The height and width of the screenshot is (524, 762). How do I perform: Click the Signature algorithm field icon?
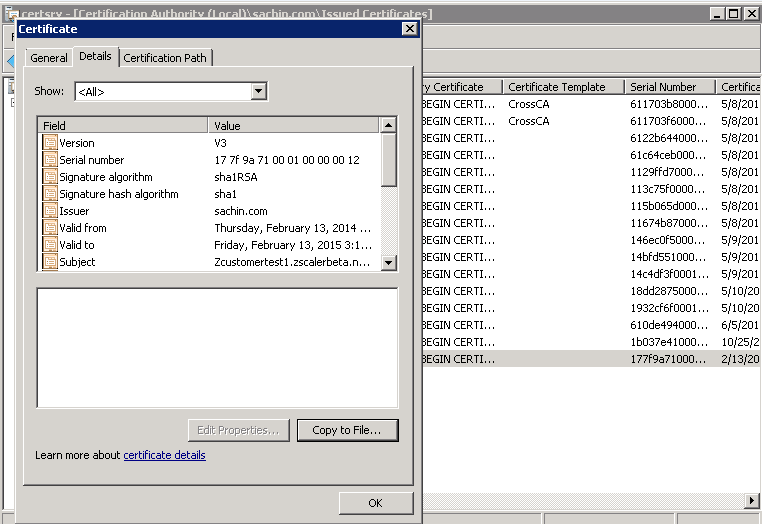(x=50, y=177)
